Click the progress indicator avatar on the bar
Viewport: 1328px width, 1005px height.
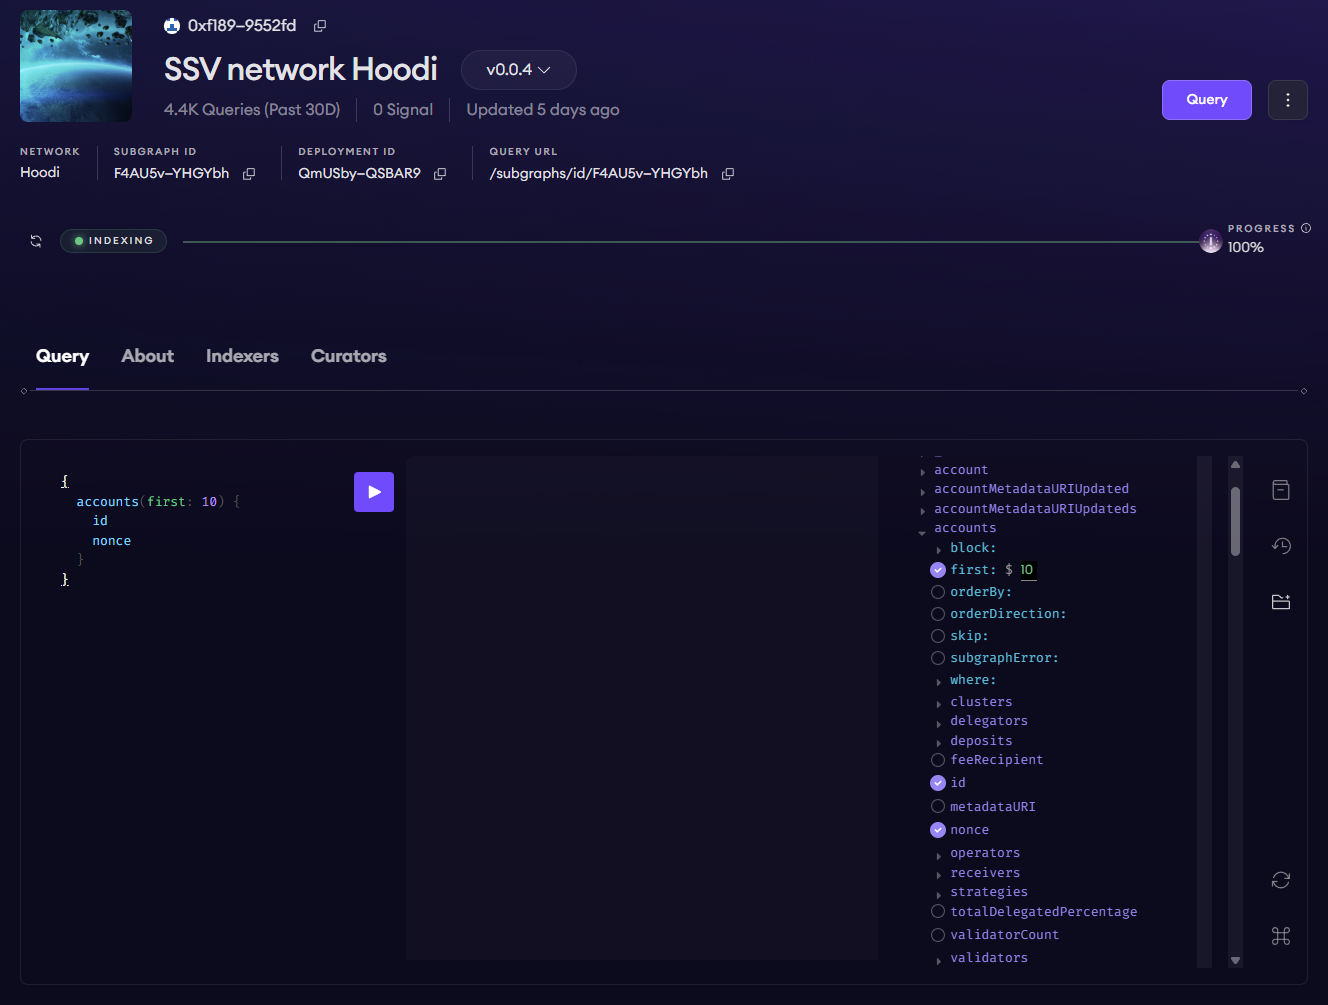(1211, 241)
